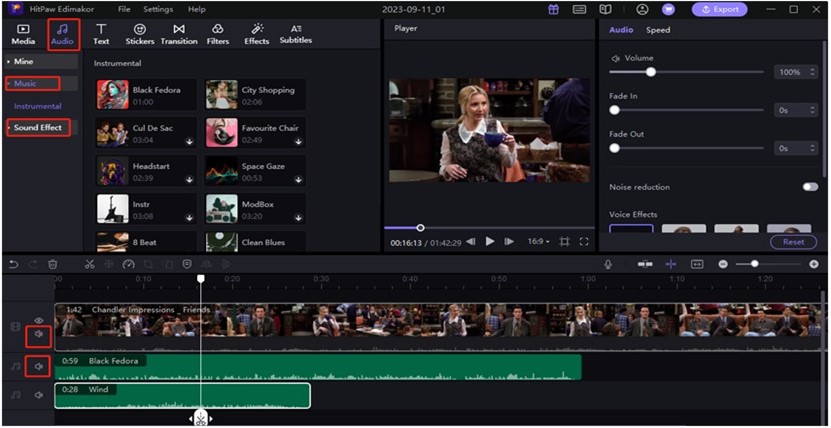This screenshot has height=428, width=831.
Task: Step to the next frame
Action: tap(509, 242)
